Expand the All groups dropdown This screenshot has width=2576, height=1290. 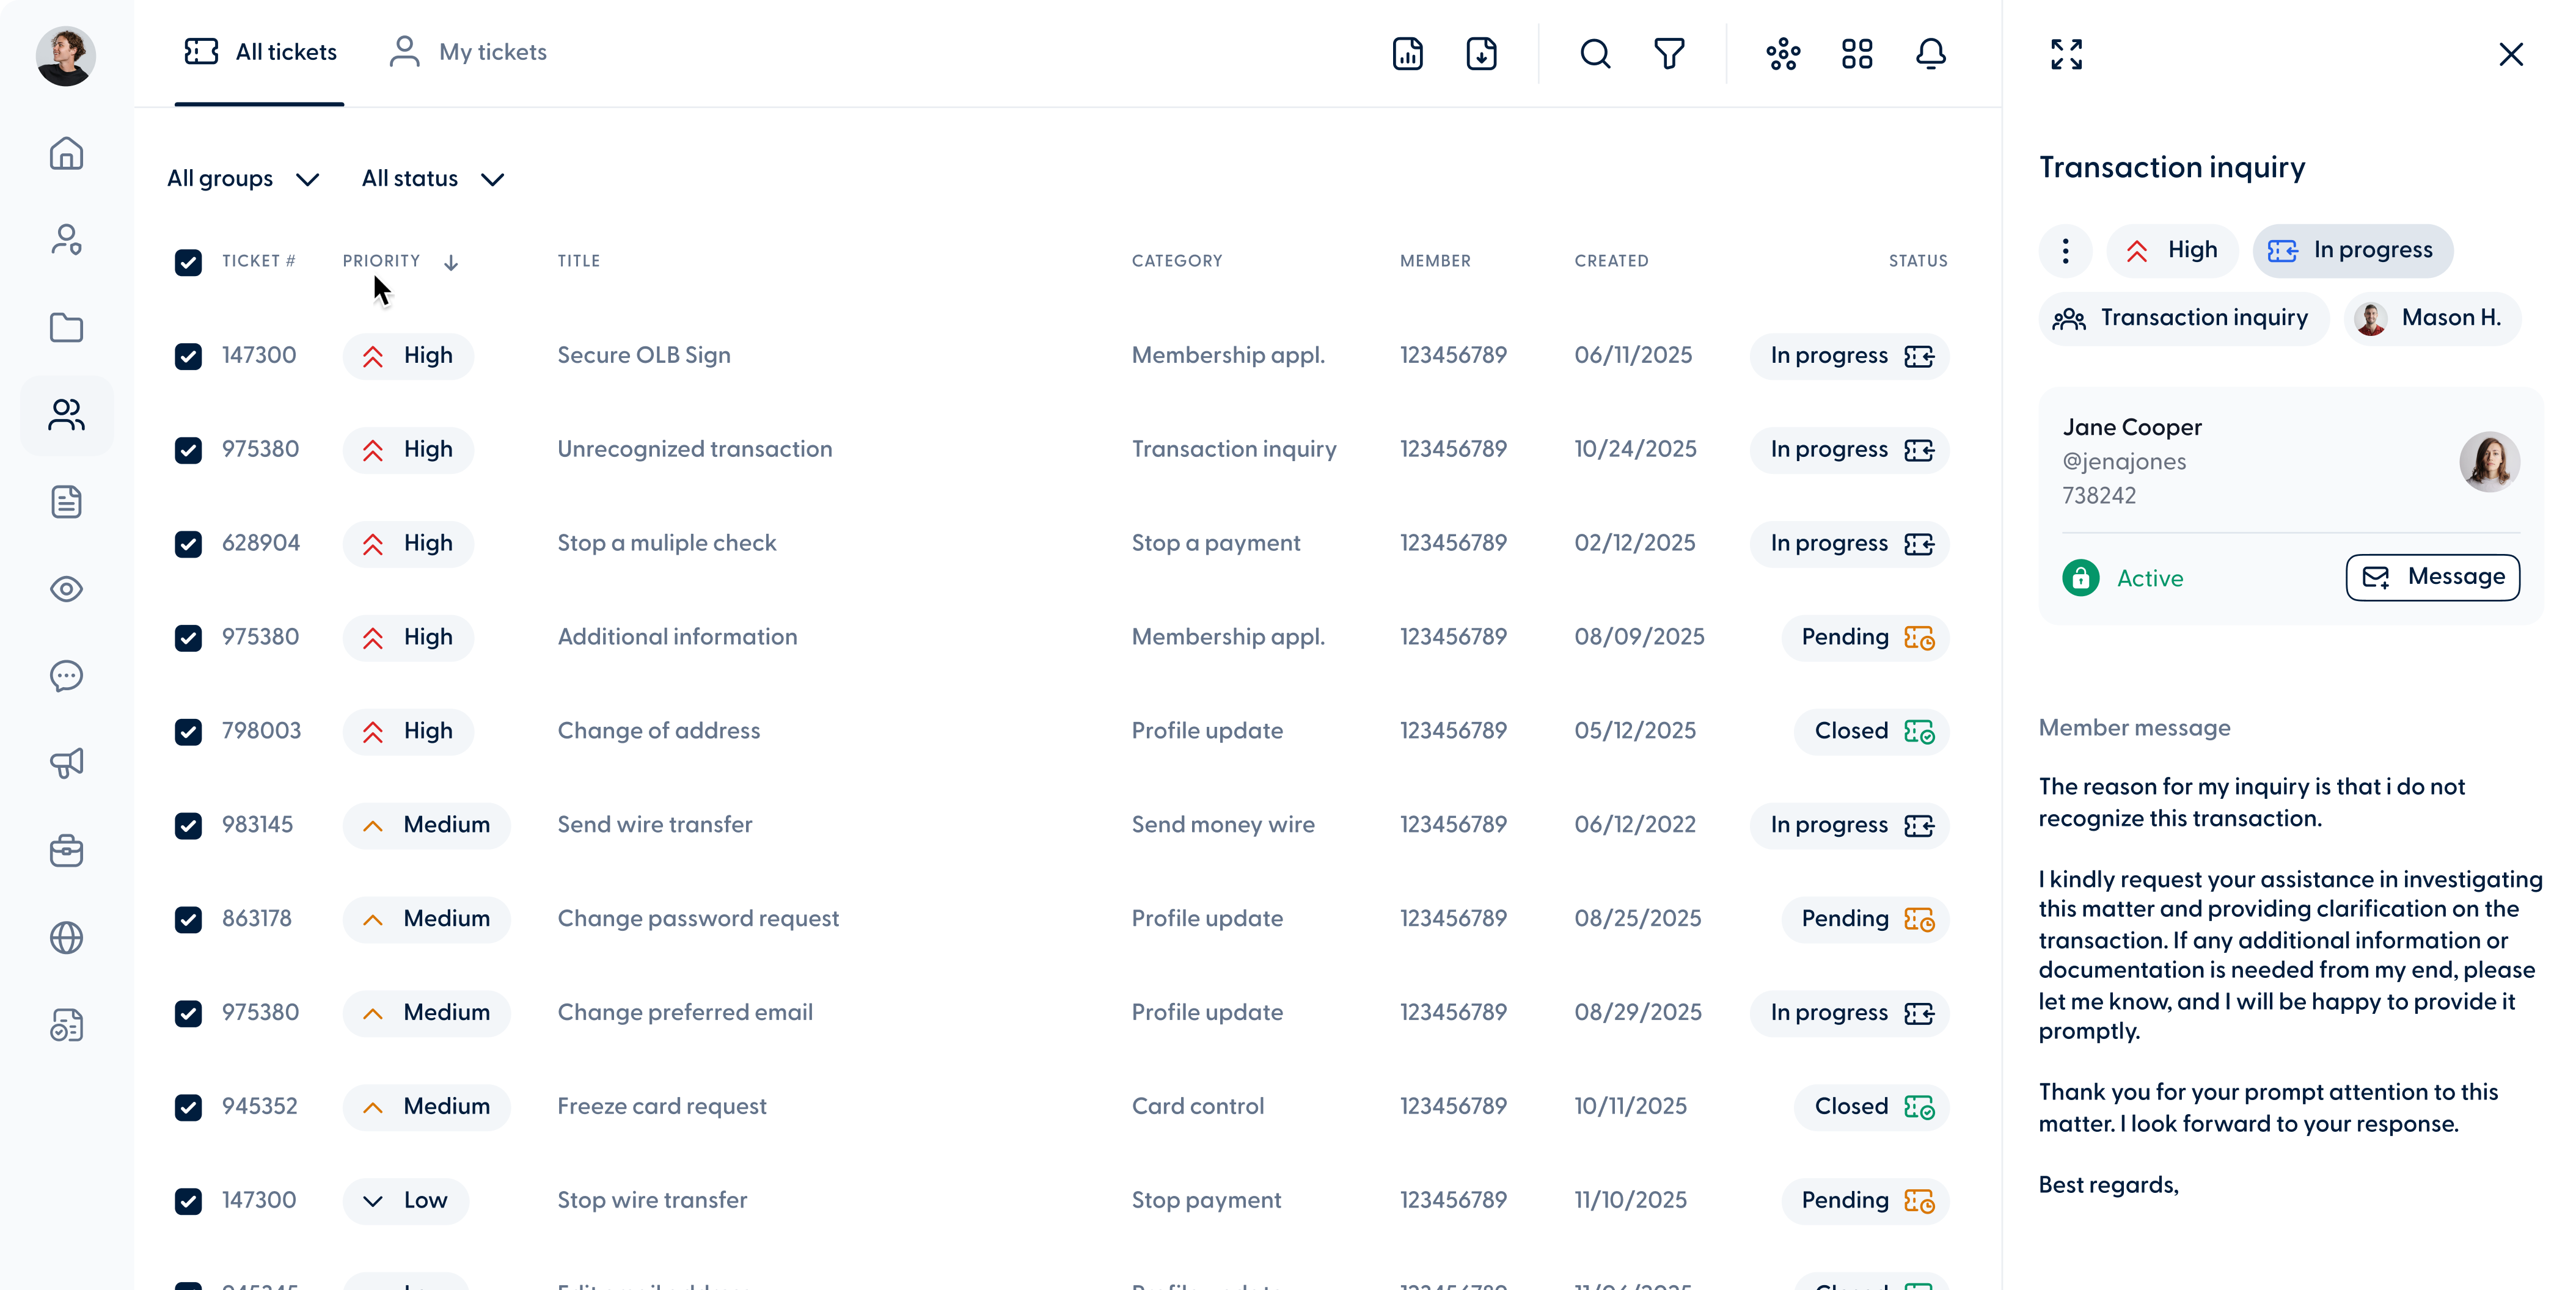(x=243, y=179)
